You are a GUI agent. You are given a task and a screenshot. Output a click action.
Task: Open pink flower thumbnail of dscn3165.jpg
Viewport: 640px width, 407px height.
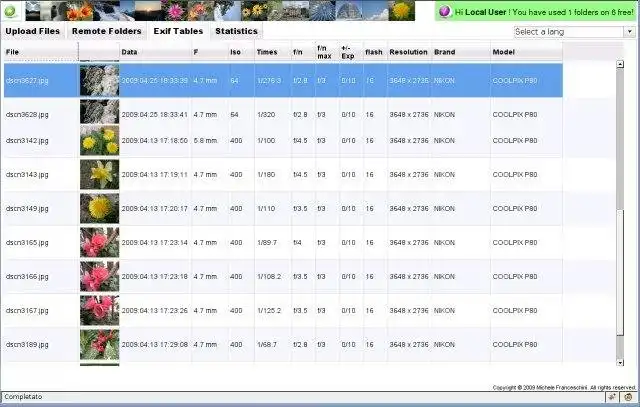tap(100, 242)
